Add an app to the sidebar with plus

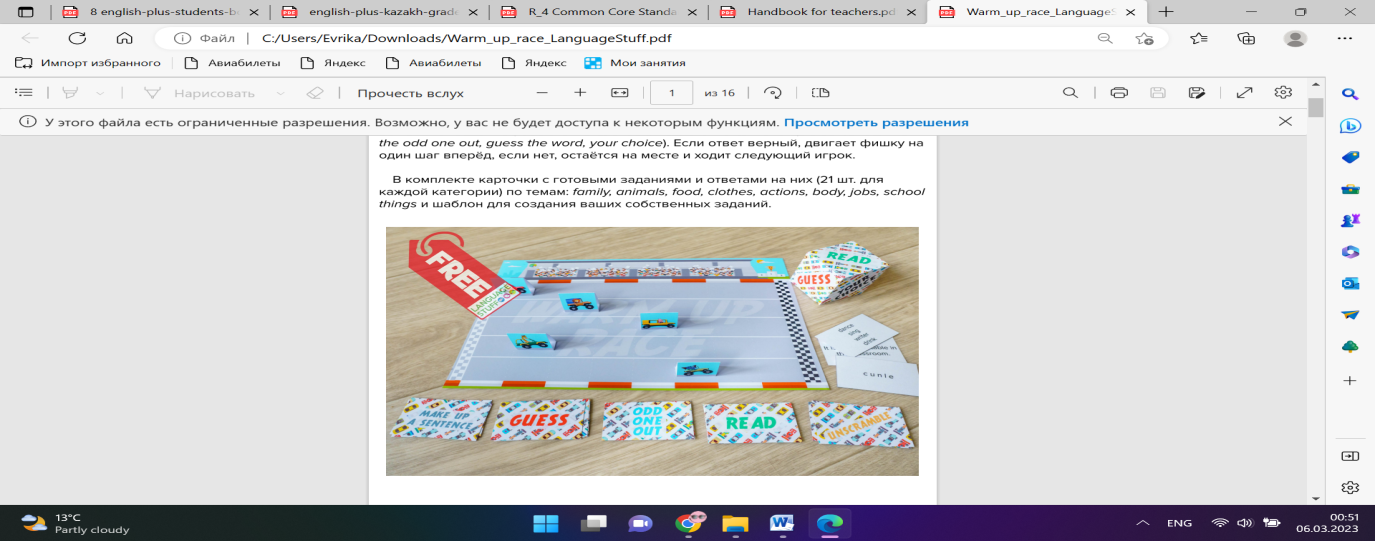click(1349, 381)
